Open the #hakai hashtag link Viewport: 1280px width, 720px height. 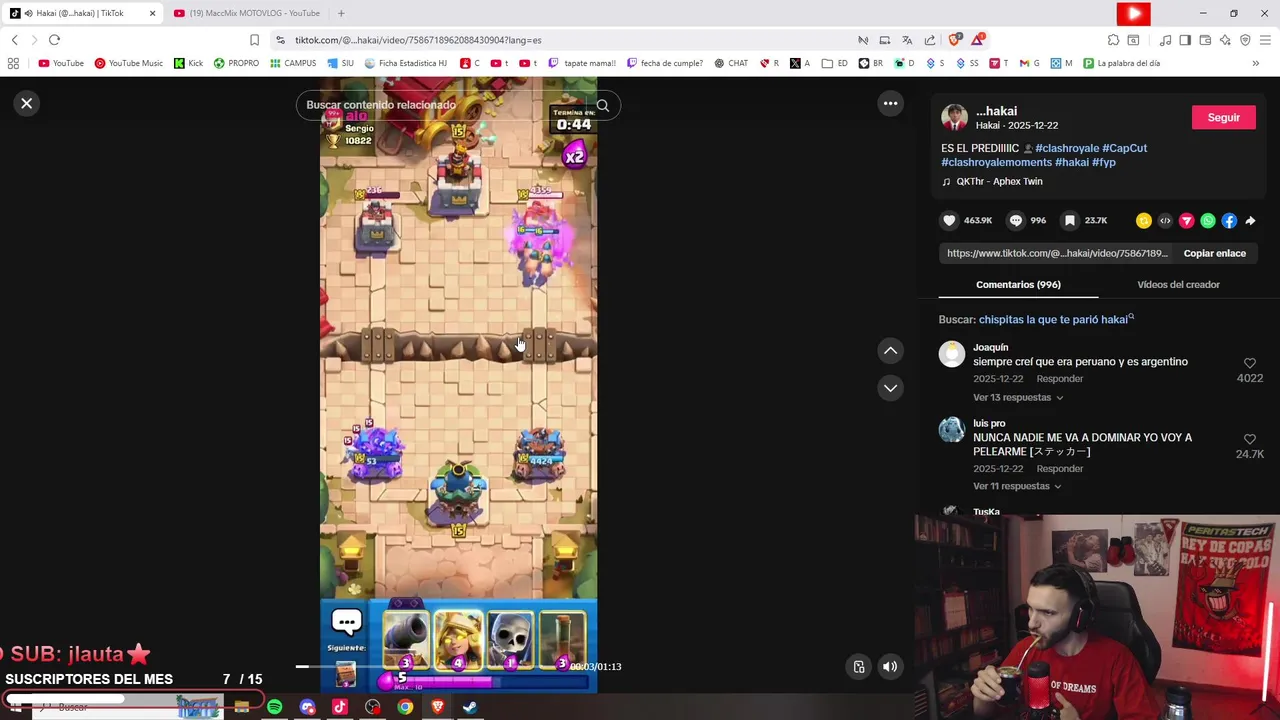click(1072, 162)
